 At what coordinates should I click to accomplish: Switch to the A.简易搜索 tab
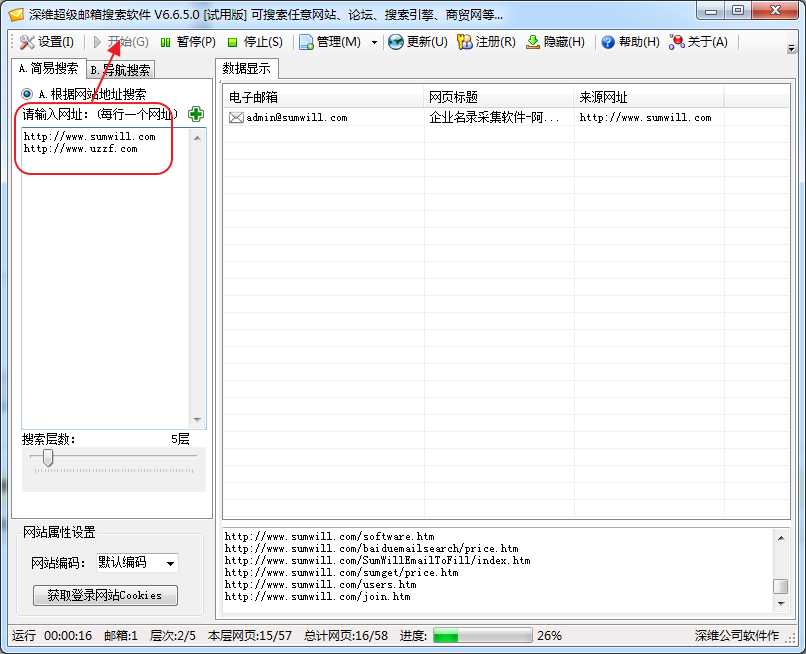[48, 68]
